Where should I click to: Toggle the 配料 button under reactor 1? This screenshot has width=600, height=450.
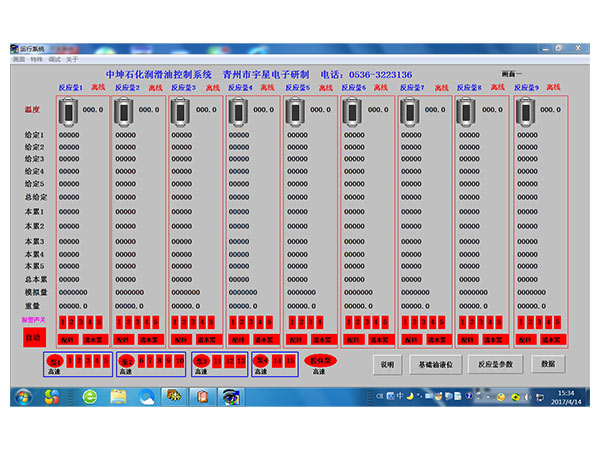coord(67,340)
